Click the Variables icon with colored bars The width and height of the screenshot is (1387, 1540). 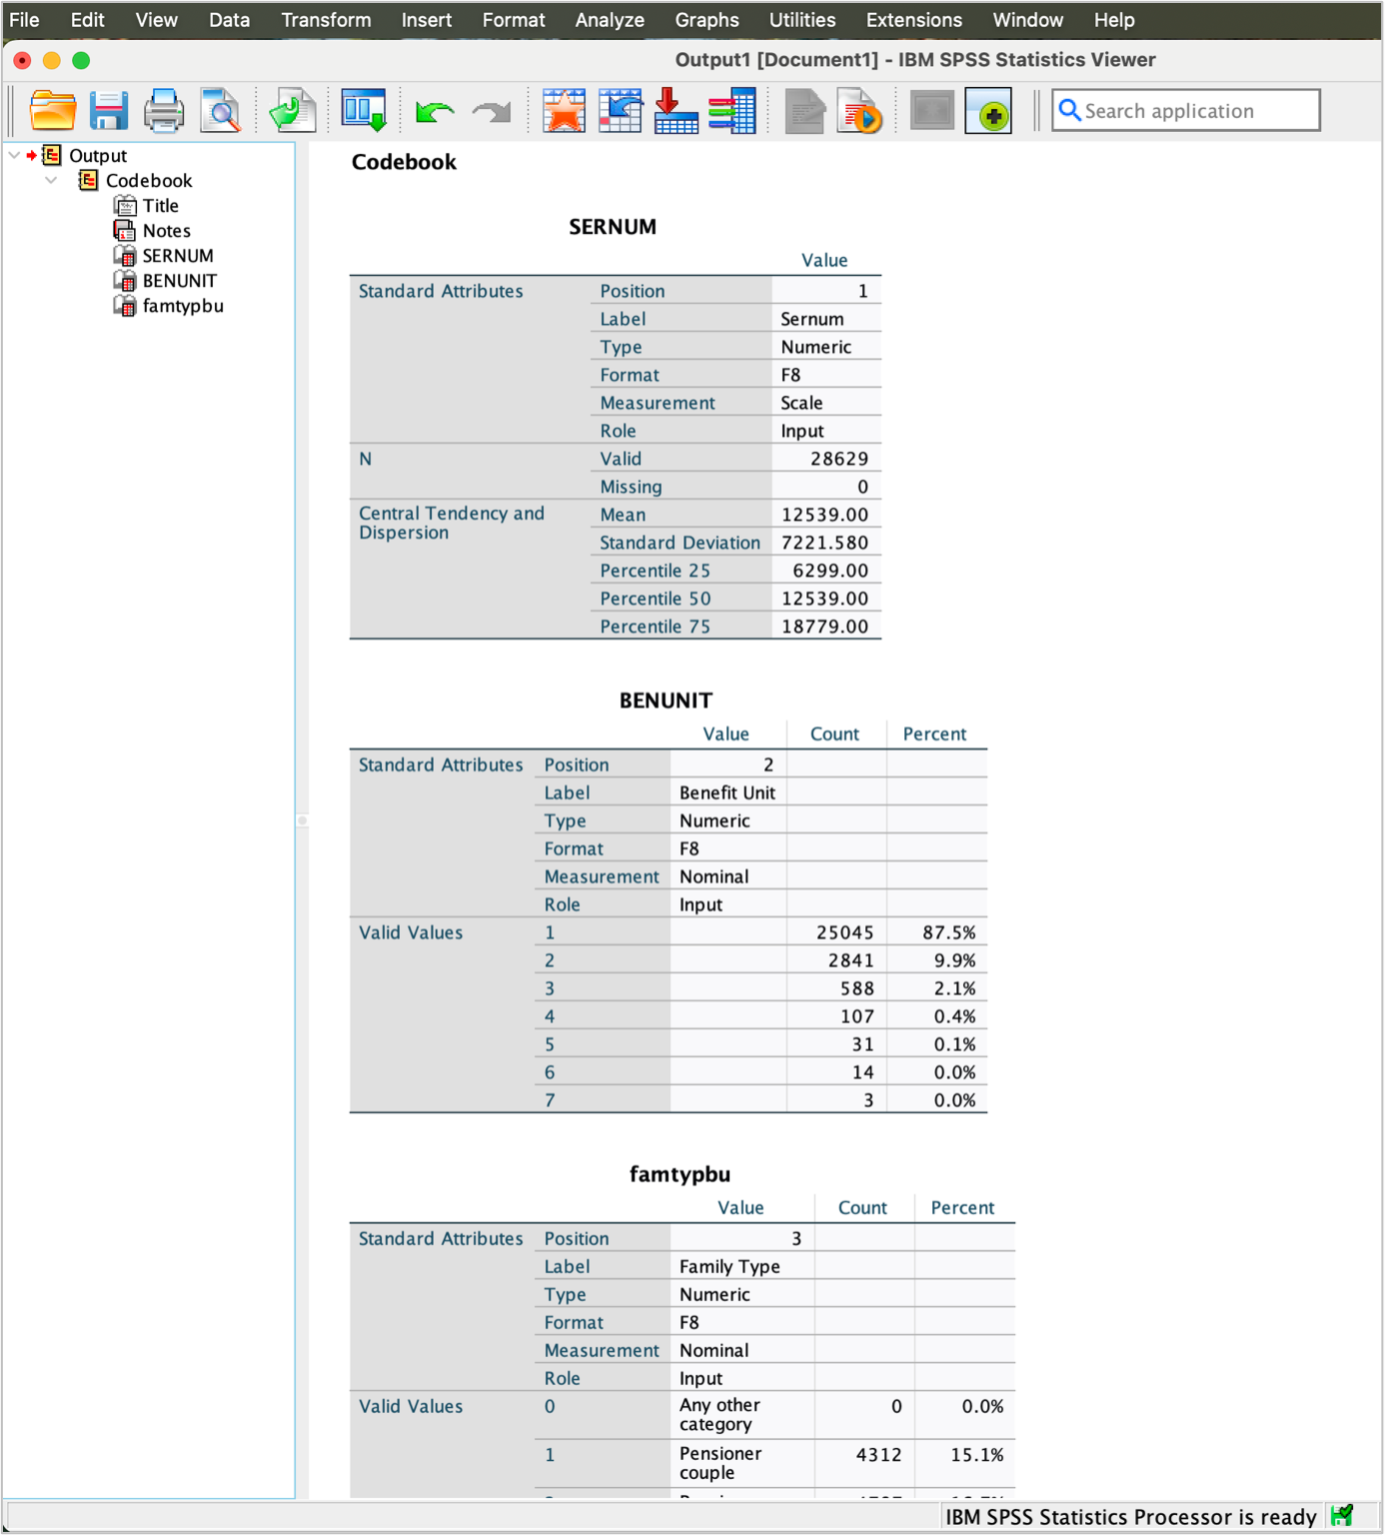pos(732,111)
